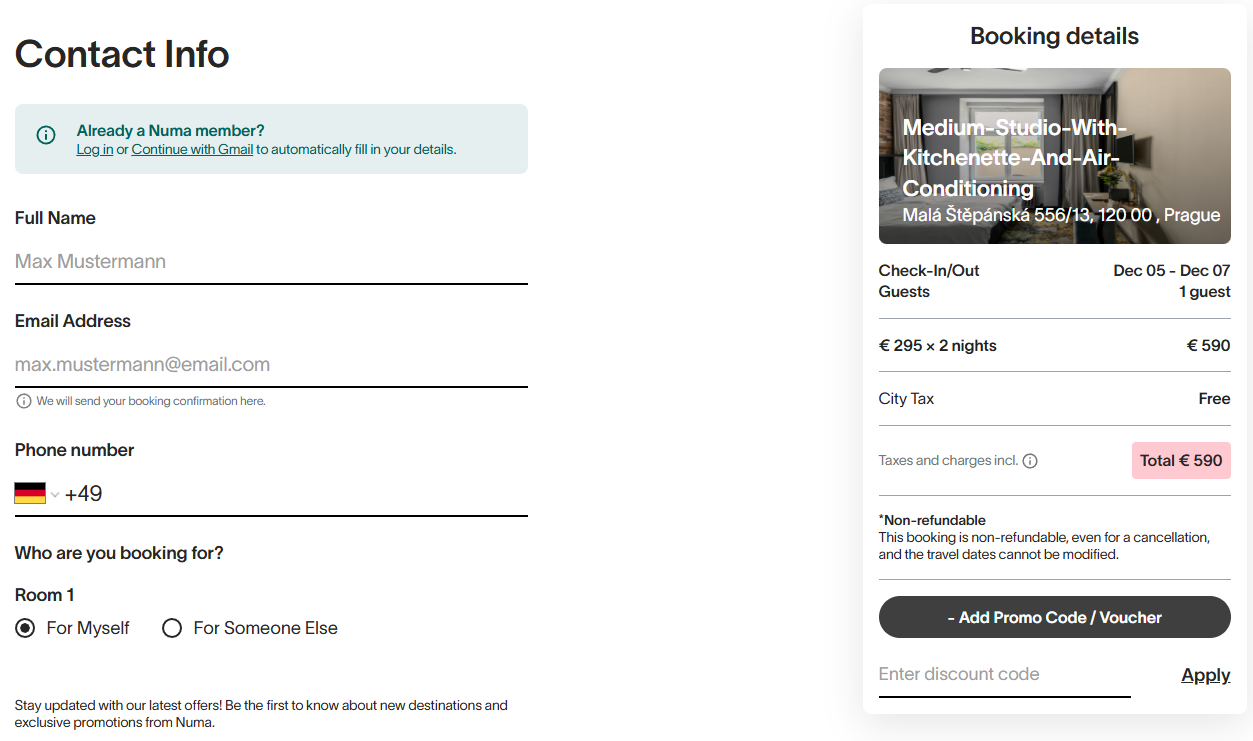This screenshot has height=741, width=1253.
Task: Select the For Someone Else radio option
Action: pyautogui.click(x=172, y=628)
